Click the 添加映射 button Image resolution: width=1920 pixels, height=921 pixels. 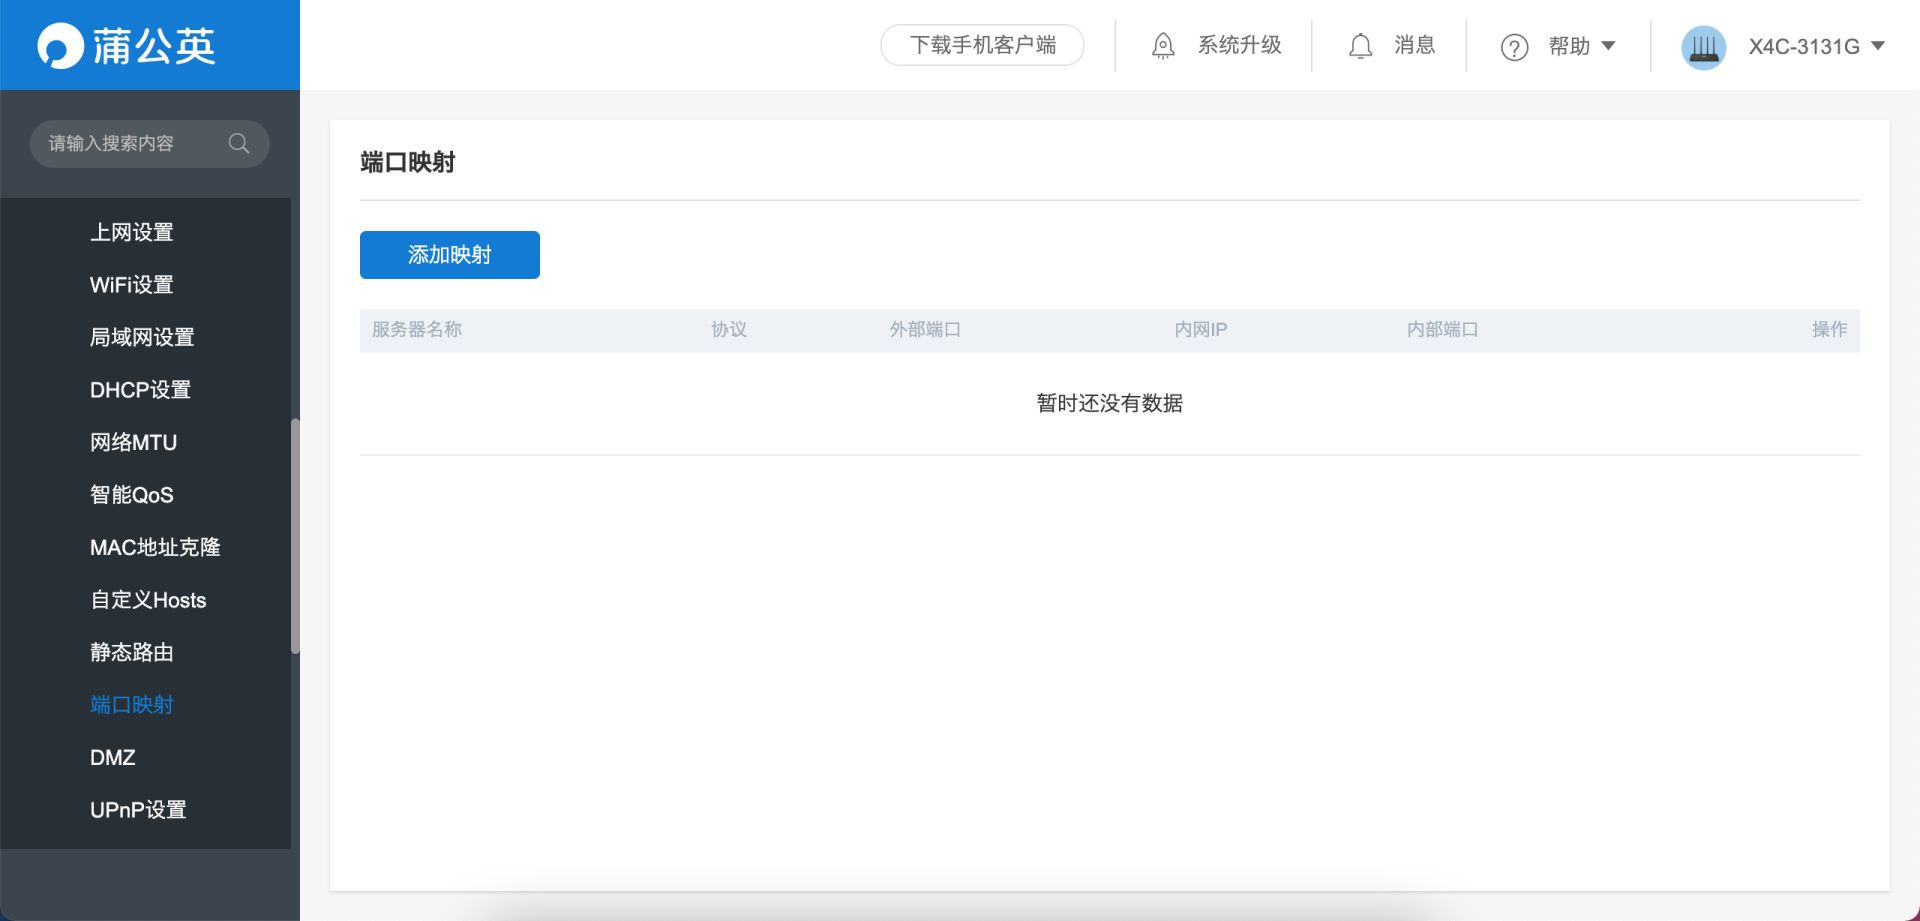click(450, 255)
